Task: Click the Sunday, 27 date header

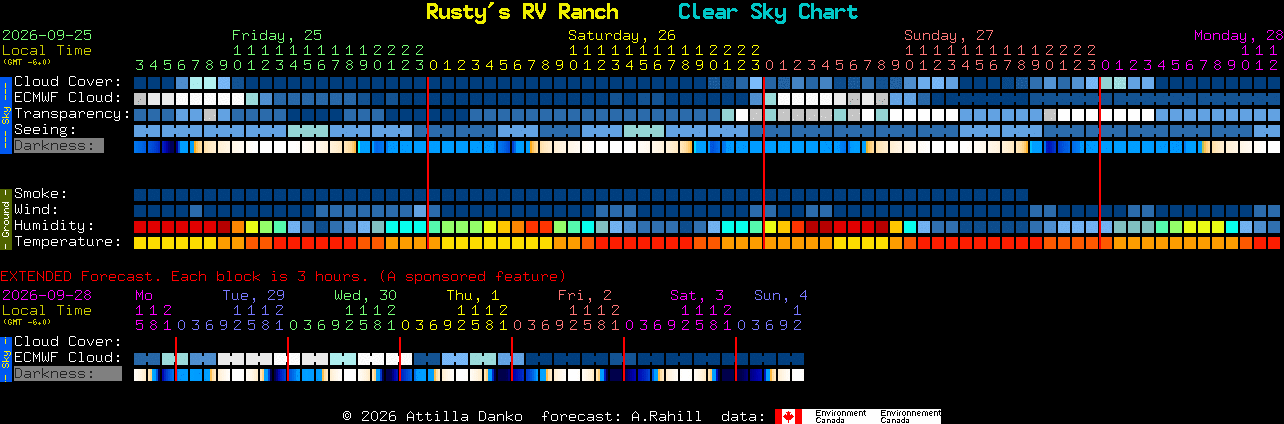Action: [x=949, y=35]
